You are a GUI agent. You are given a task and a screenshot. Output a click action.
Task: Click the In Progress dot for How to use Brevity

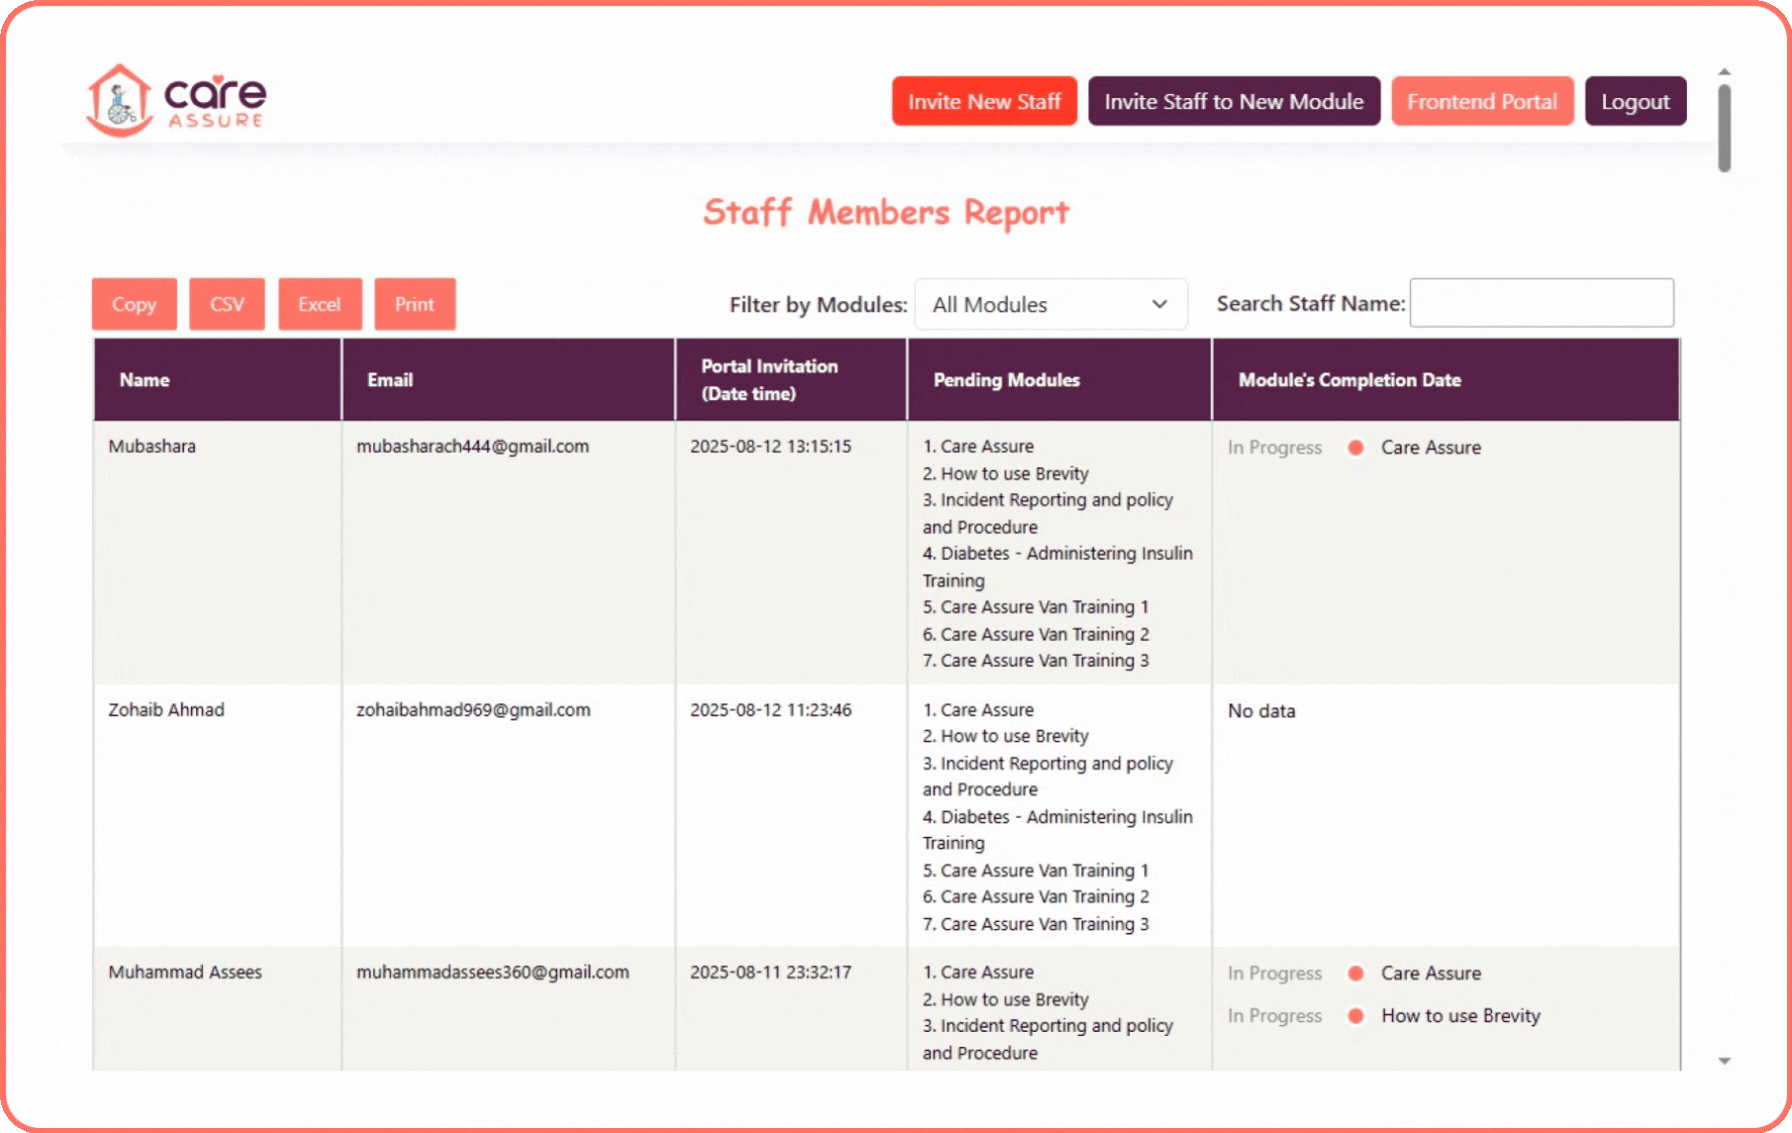1356,1015
